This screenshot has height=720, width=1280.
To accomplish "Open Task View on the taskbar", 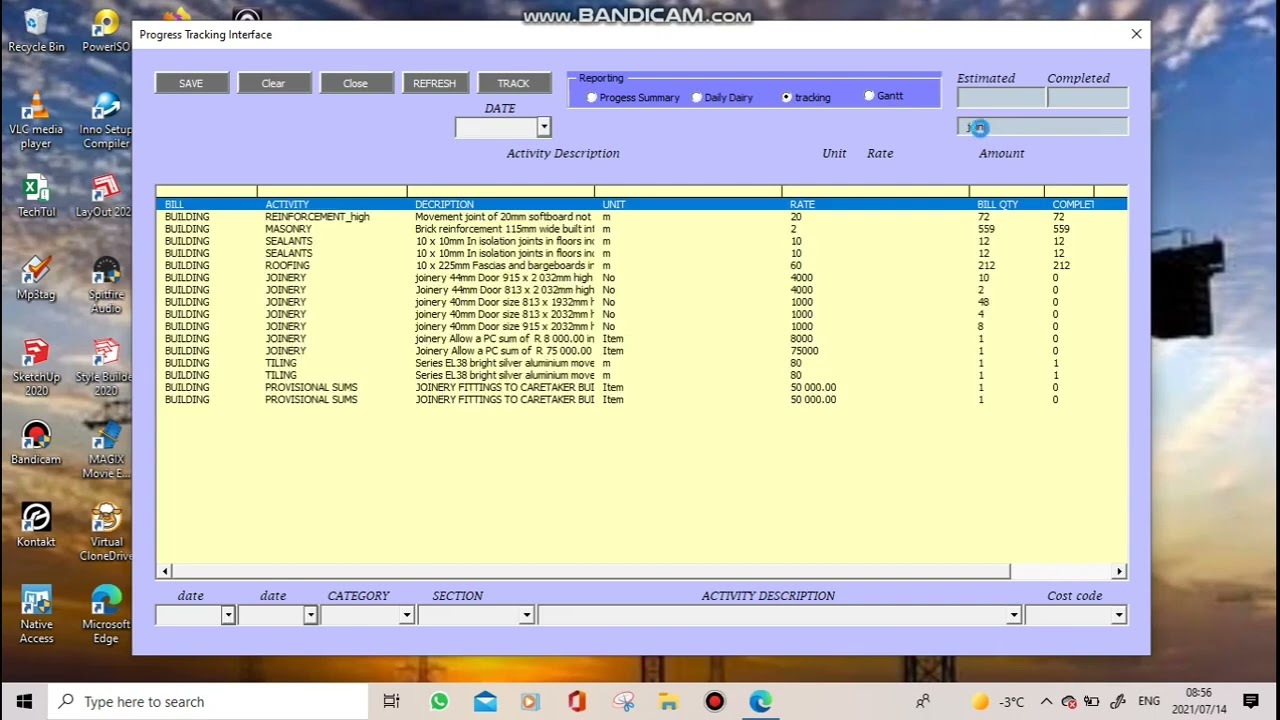I will 391,701.
